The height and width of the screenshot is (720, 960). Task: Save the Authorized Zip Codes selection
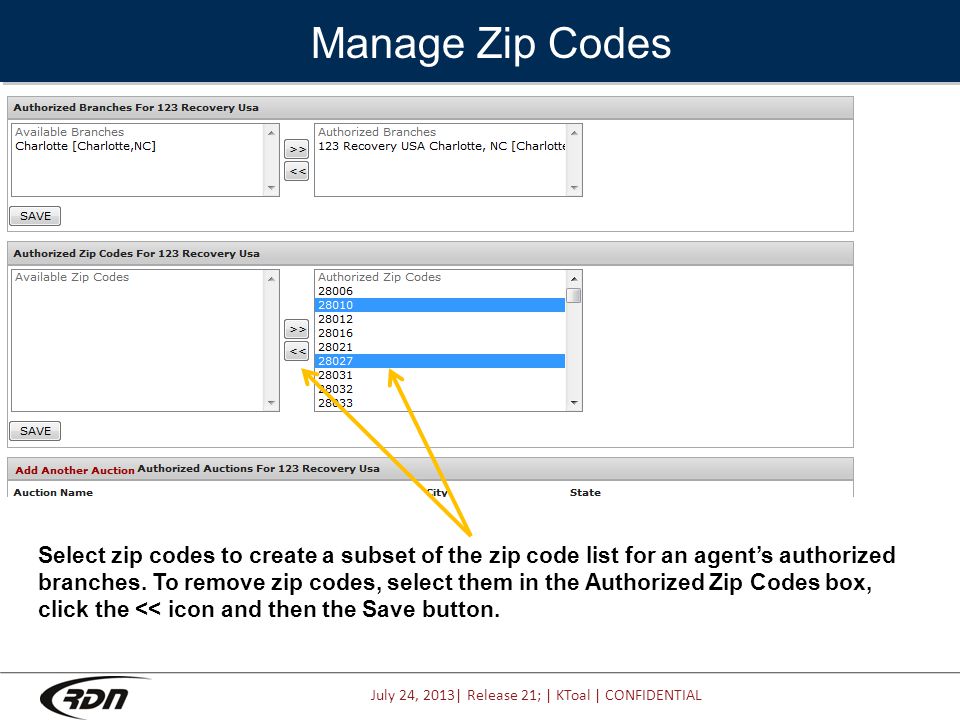click(35, 431)
